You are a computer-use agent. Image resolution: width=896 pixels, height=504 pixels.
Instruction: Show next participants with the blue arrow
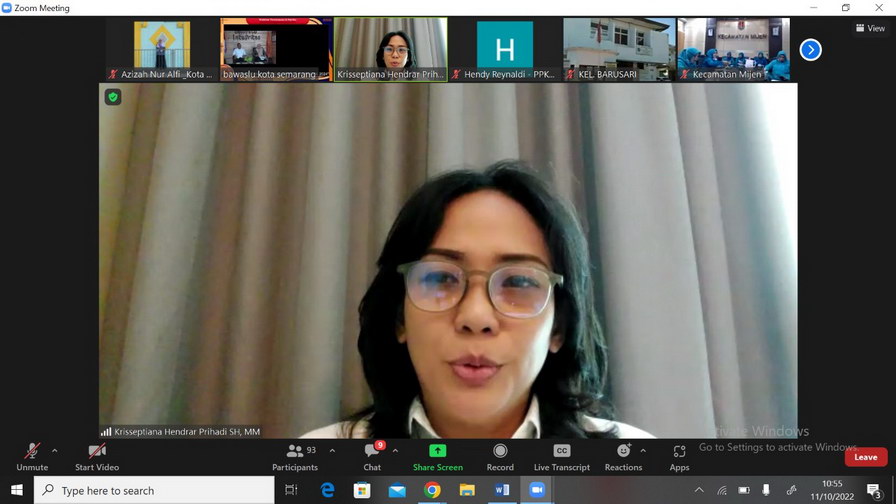tap(810, 50)
